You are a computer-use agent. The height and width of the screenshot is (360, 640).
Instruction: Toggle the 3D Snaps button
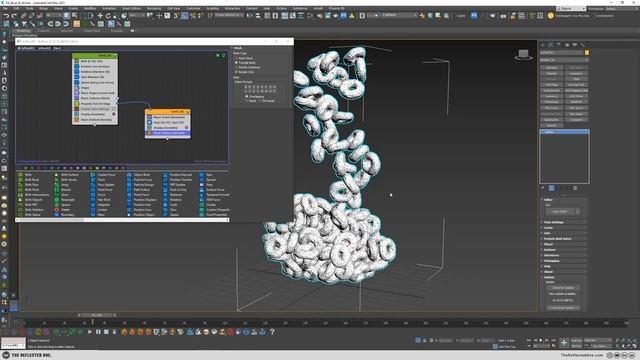tap(177, 16)
